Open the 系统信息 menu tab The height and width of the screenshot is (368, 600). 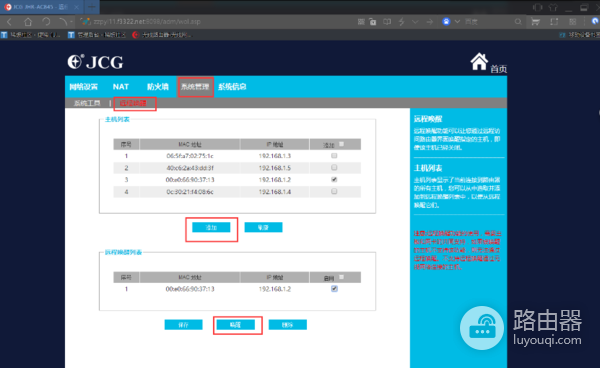click(232, 87)
